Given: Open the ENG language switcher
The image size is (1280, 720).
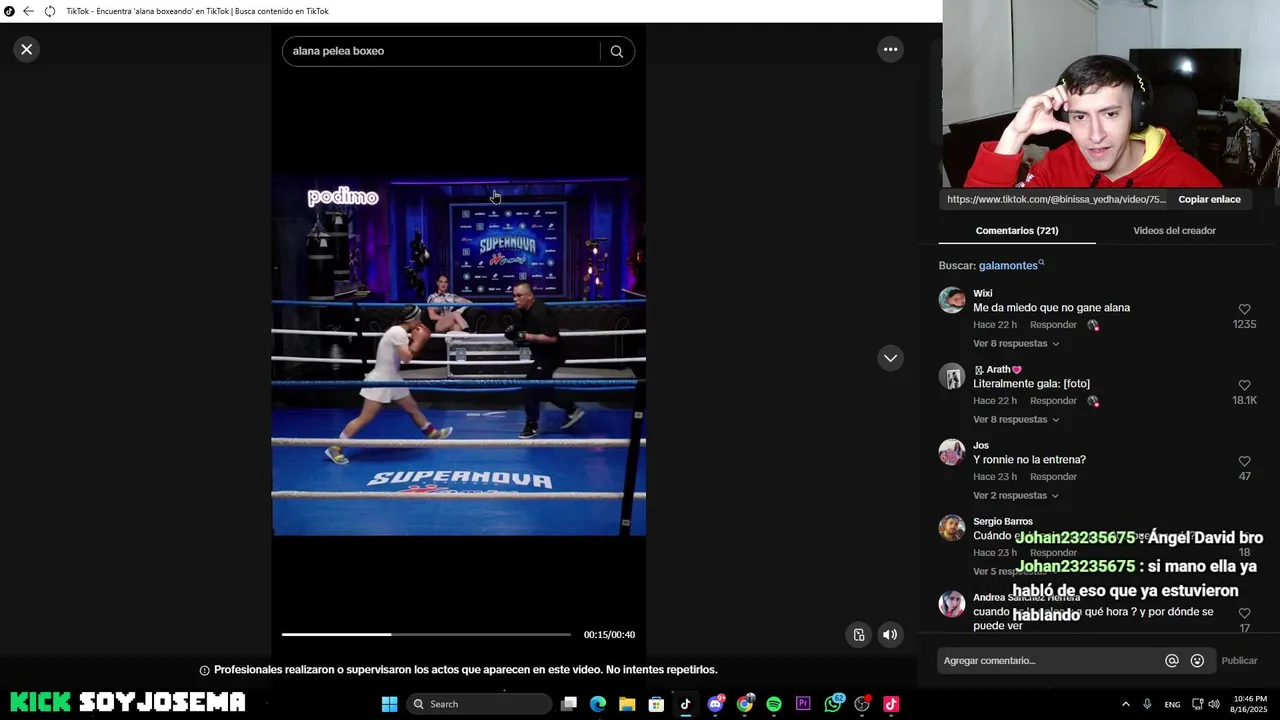Looking at the screenshot, I should pyautogui.click(x=1172, y=704).
